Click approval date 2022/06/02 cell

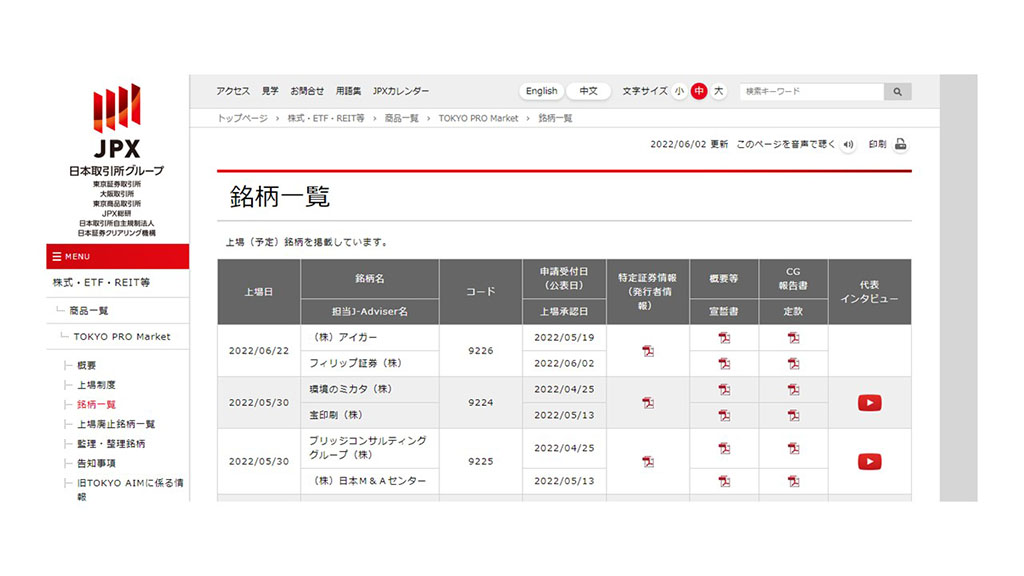click(x=564, y=364)
